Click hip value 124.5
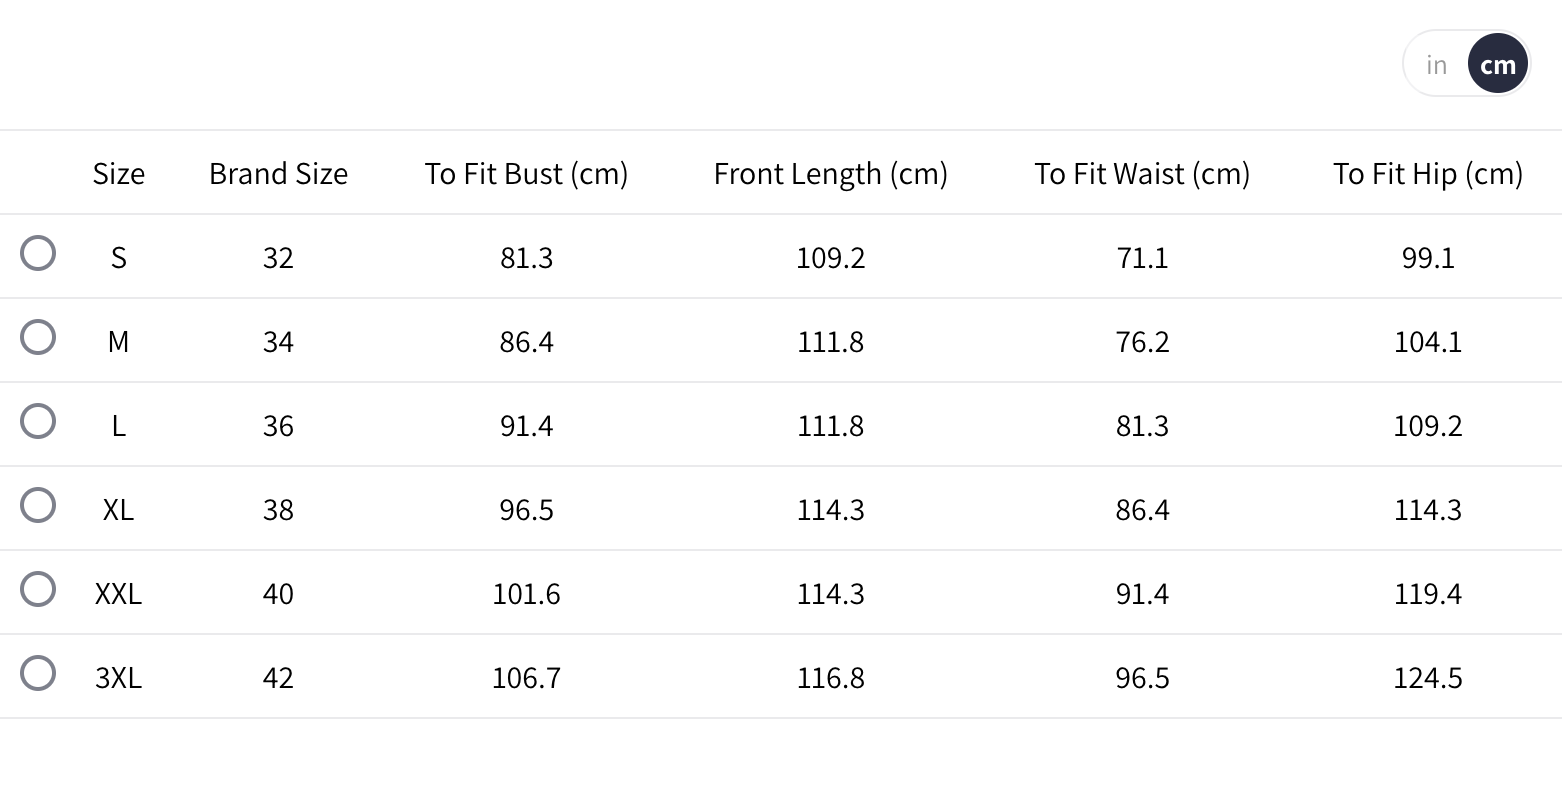This screenshot has width=1562, height=798. (1427, 678)
